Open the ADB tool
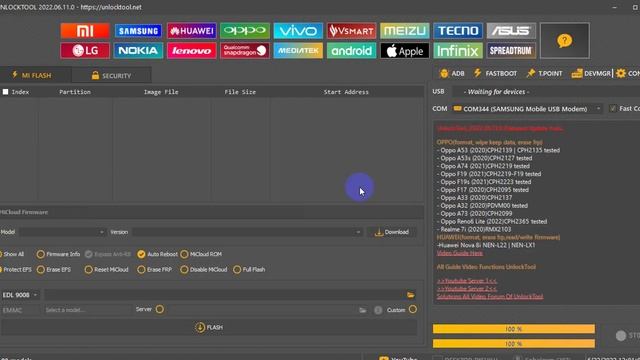 pos(452,73)
